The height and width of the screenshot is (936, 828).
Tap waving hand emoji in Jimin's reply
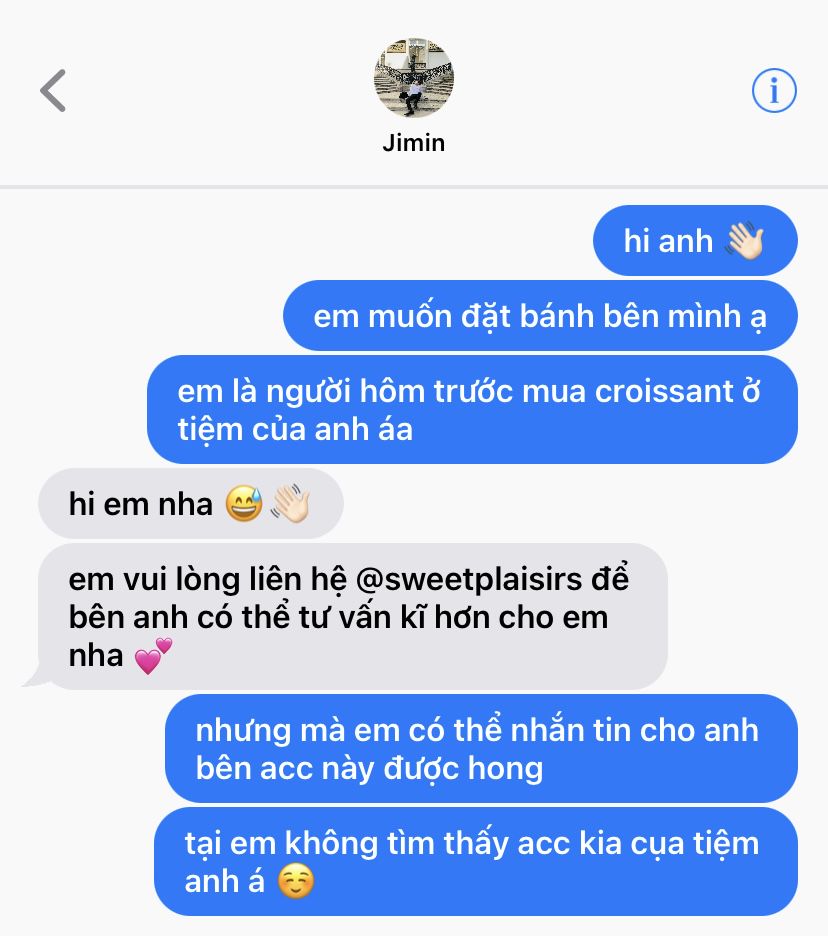pyautogui.click(x=290, y=504)
